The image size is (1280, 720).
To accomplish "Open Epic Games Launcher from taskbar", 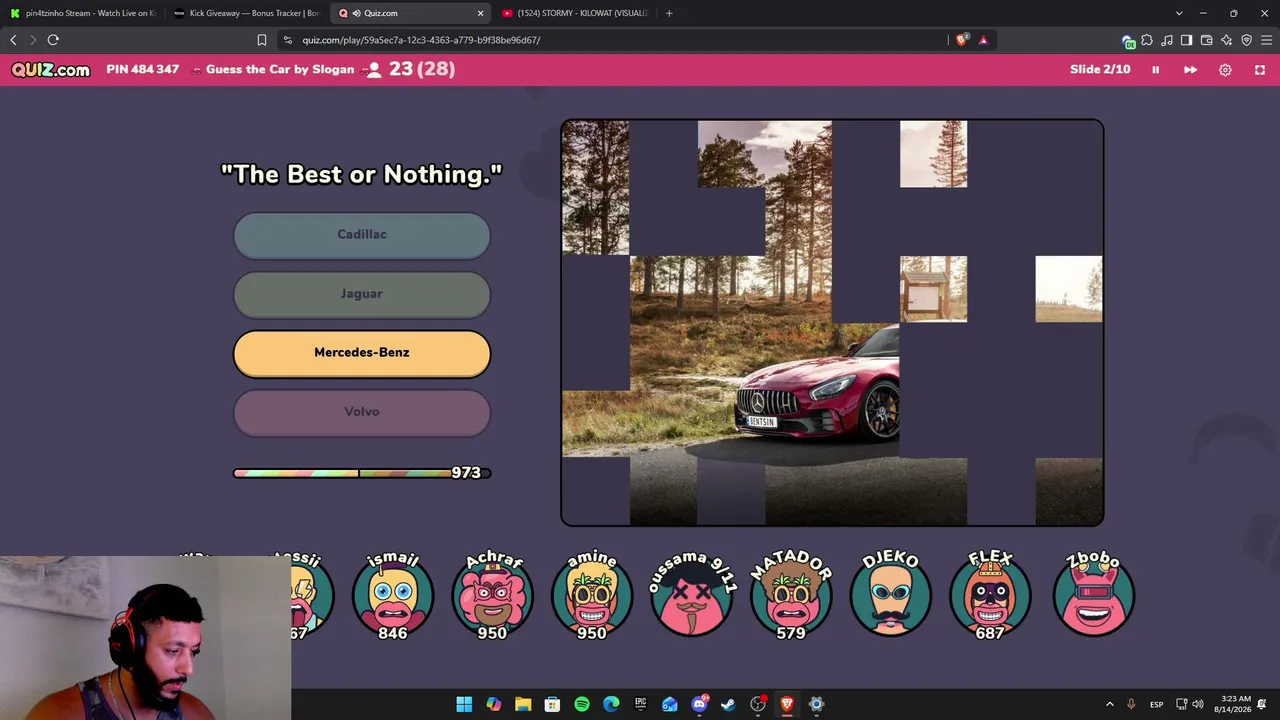I will pyautogui.click(x=640, y=704).
